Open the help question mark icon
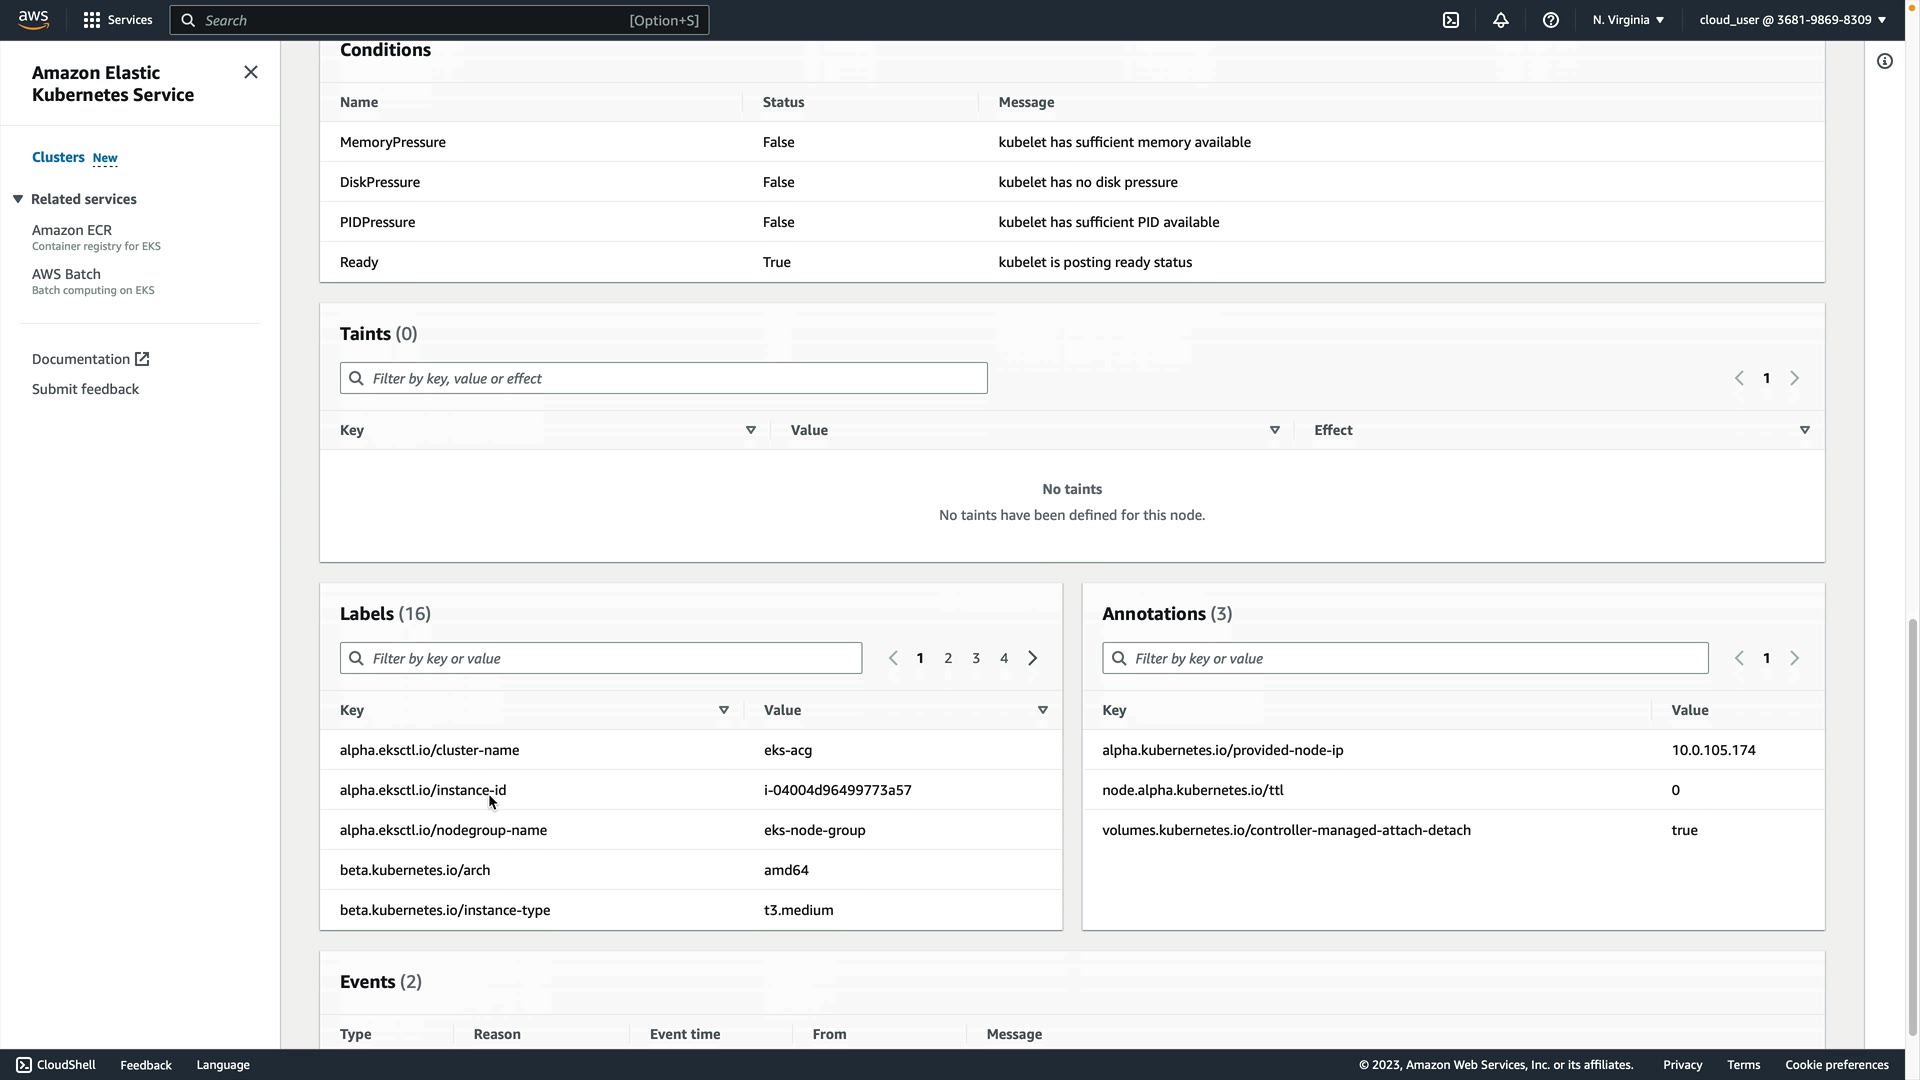Screen dimensions: 1920x1080 point(1551,20)
